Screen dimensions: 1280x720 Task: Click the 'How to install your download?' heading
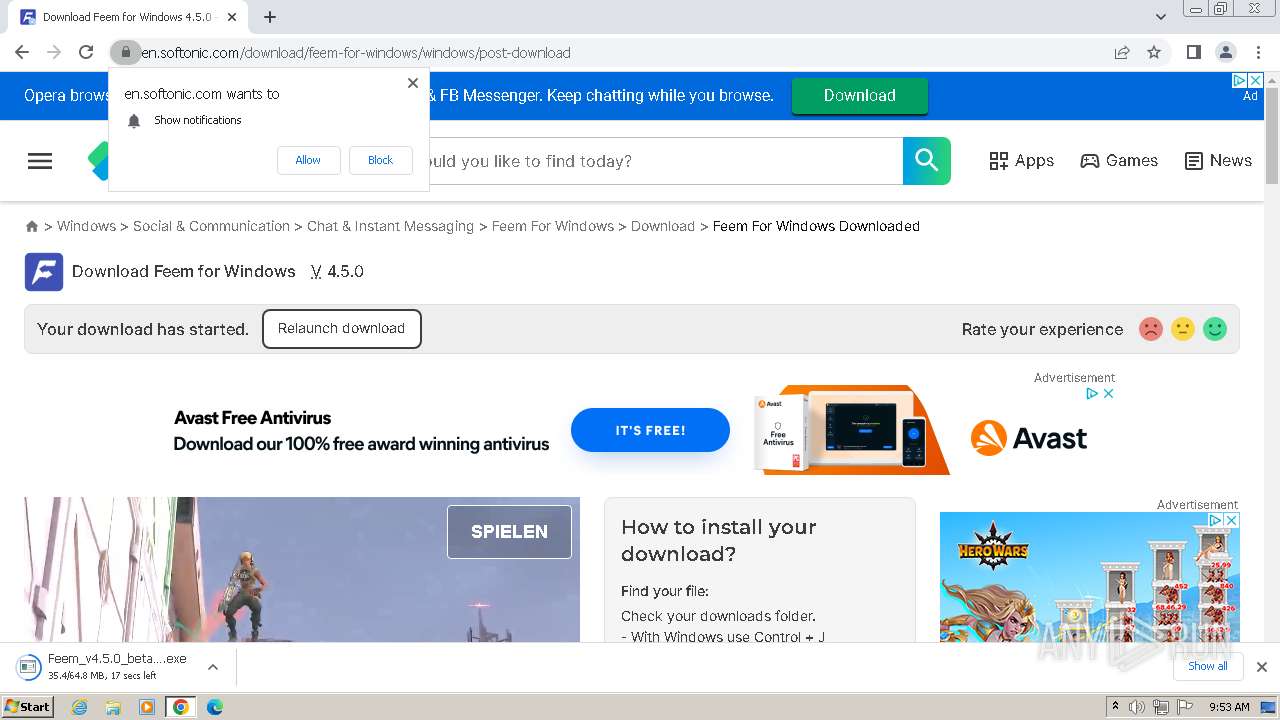point(718,540)
